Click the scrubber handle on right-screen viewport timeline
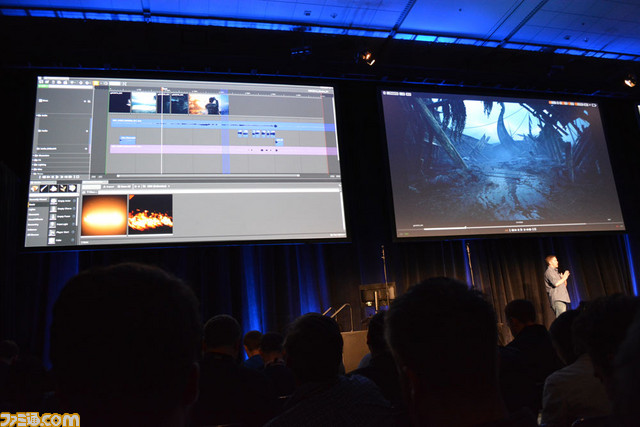 click(465, 228)
